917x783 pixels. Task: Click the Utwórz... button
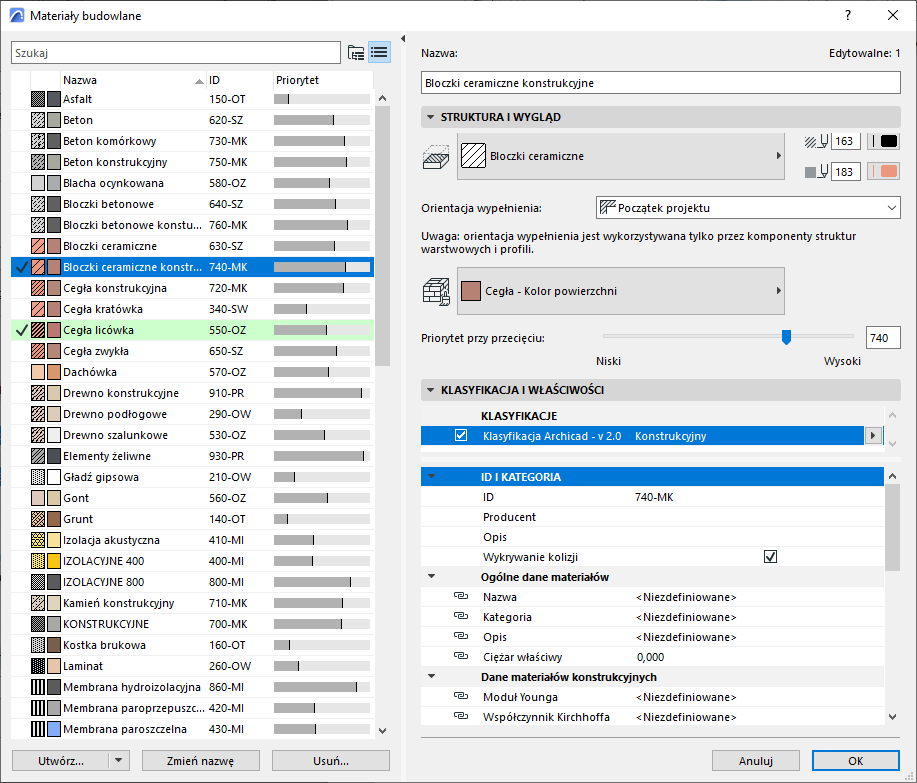tap(61, 761)
